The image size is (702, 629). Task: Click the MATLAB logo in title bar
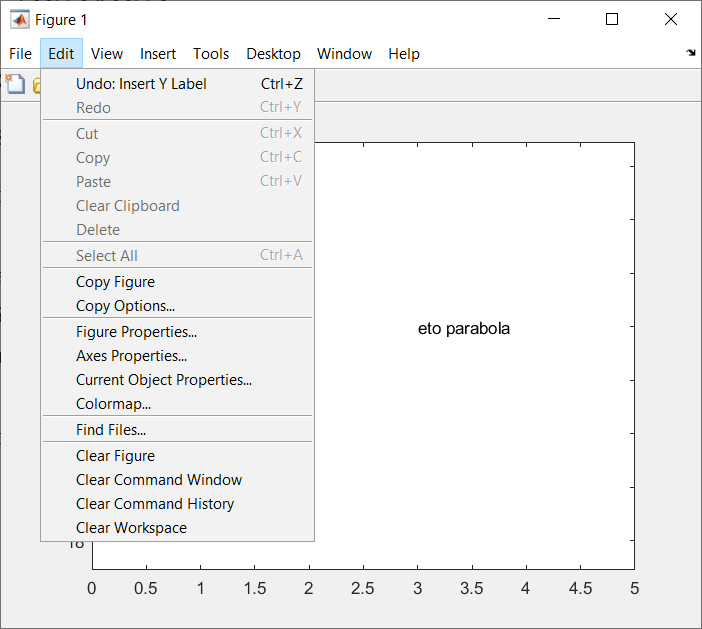20,20
